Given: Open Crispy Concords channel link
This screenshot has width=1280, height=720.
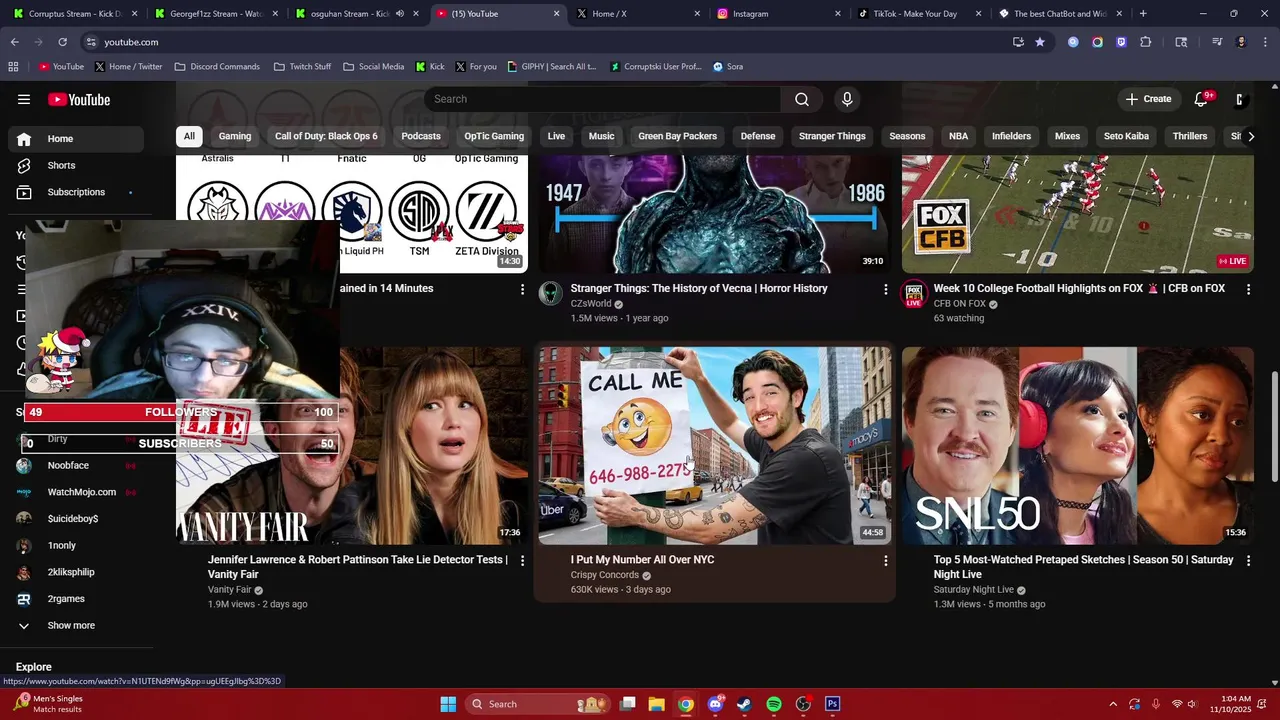Looking at the screenshot, I should (x=604, y=575).
